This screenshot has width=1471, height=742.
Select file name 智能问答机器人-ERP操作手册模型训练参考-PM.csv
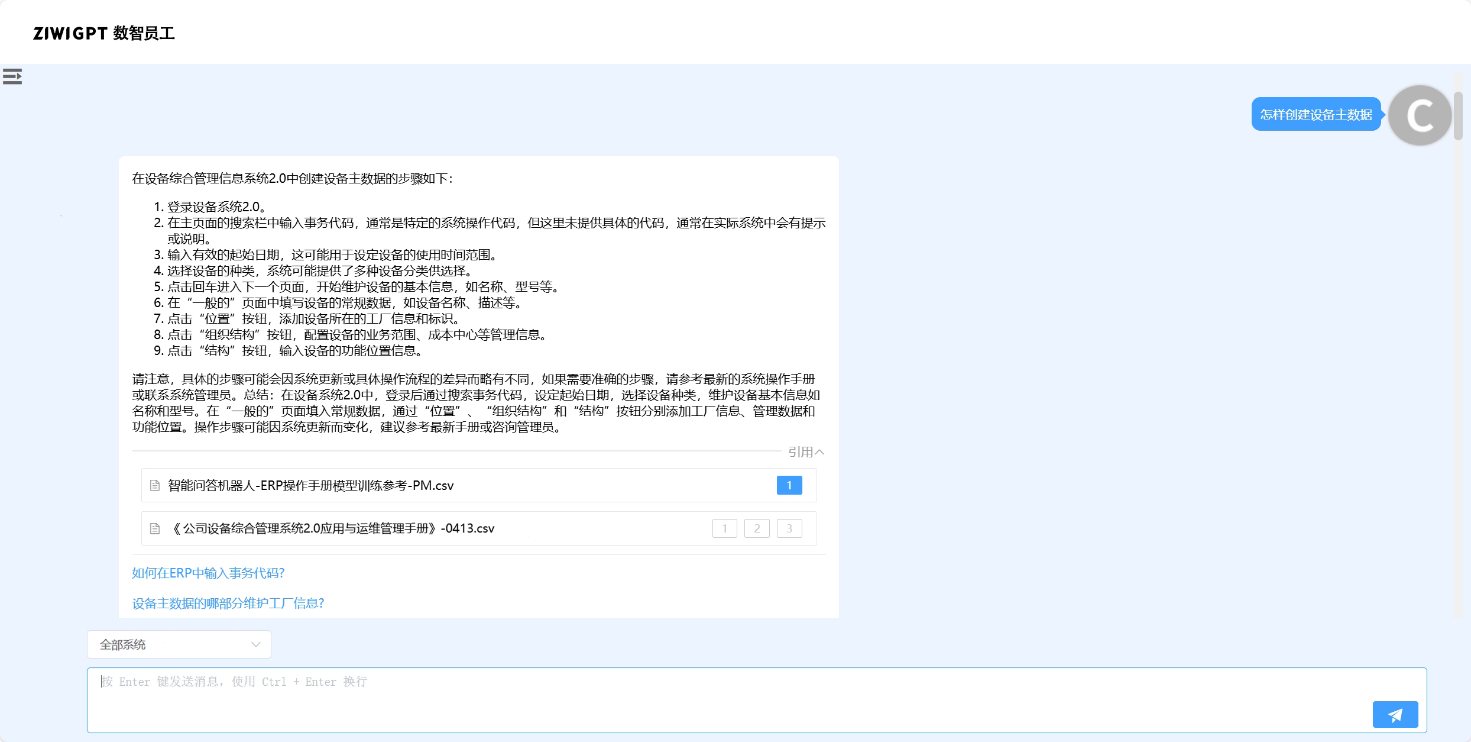click(x=311, y=486)
